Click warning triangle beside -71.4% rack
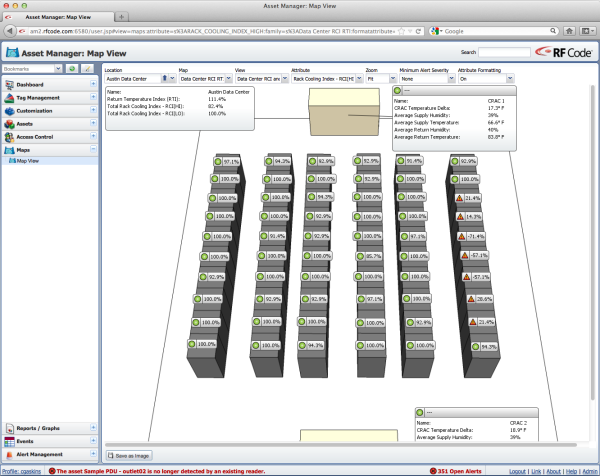The height and width of the screenshot is (476, 600). (462, 236)
